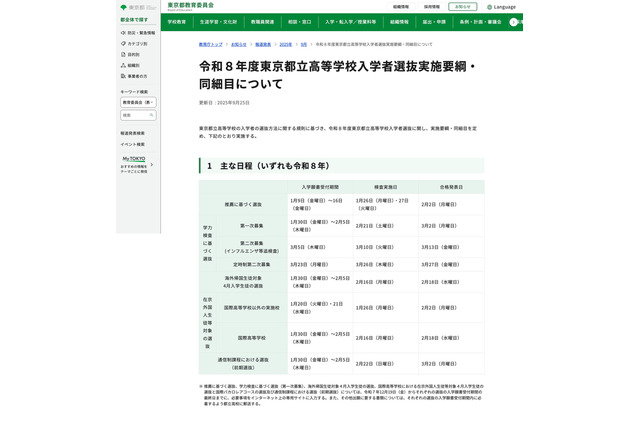Click the 採用情報 header button
Screen dimensions: 640x426
[431, 7]
